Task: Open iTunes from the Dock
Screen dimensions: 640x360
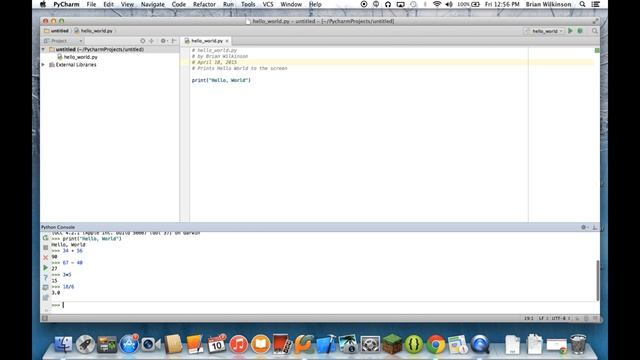Action: (x=238, y=344)
